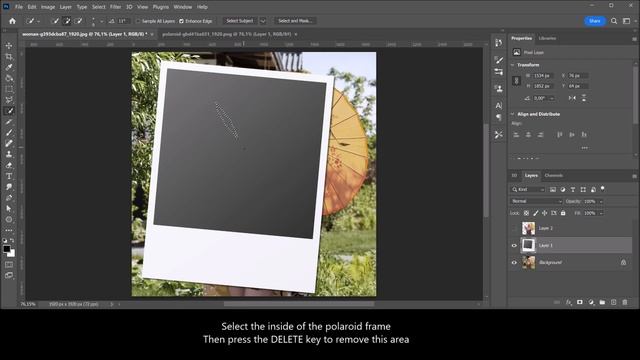Click the Select Subject button
The width and height of the screenshot is (640, 360).
tap(240, 21)
